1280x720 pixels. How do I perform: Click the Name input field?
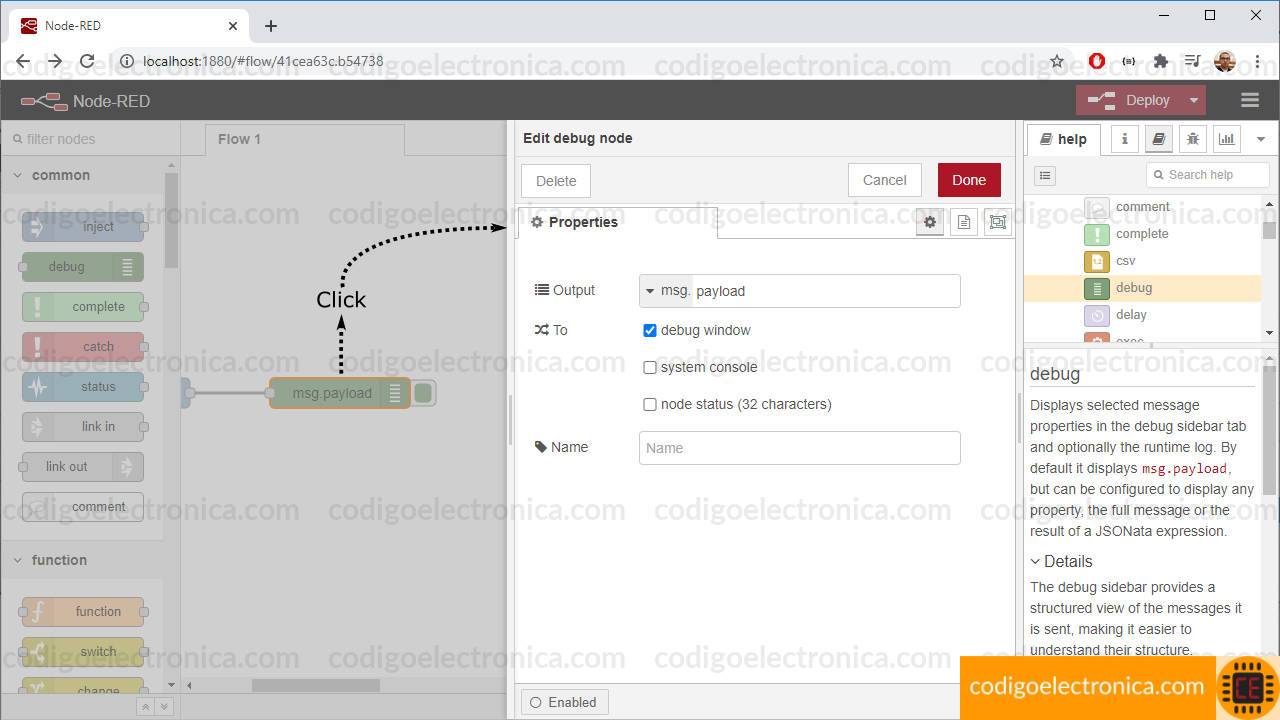[800, 448]
